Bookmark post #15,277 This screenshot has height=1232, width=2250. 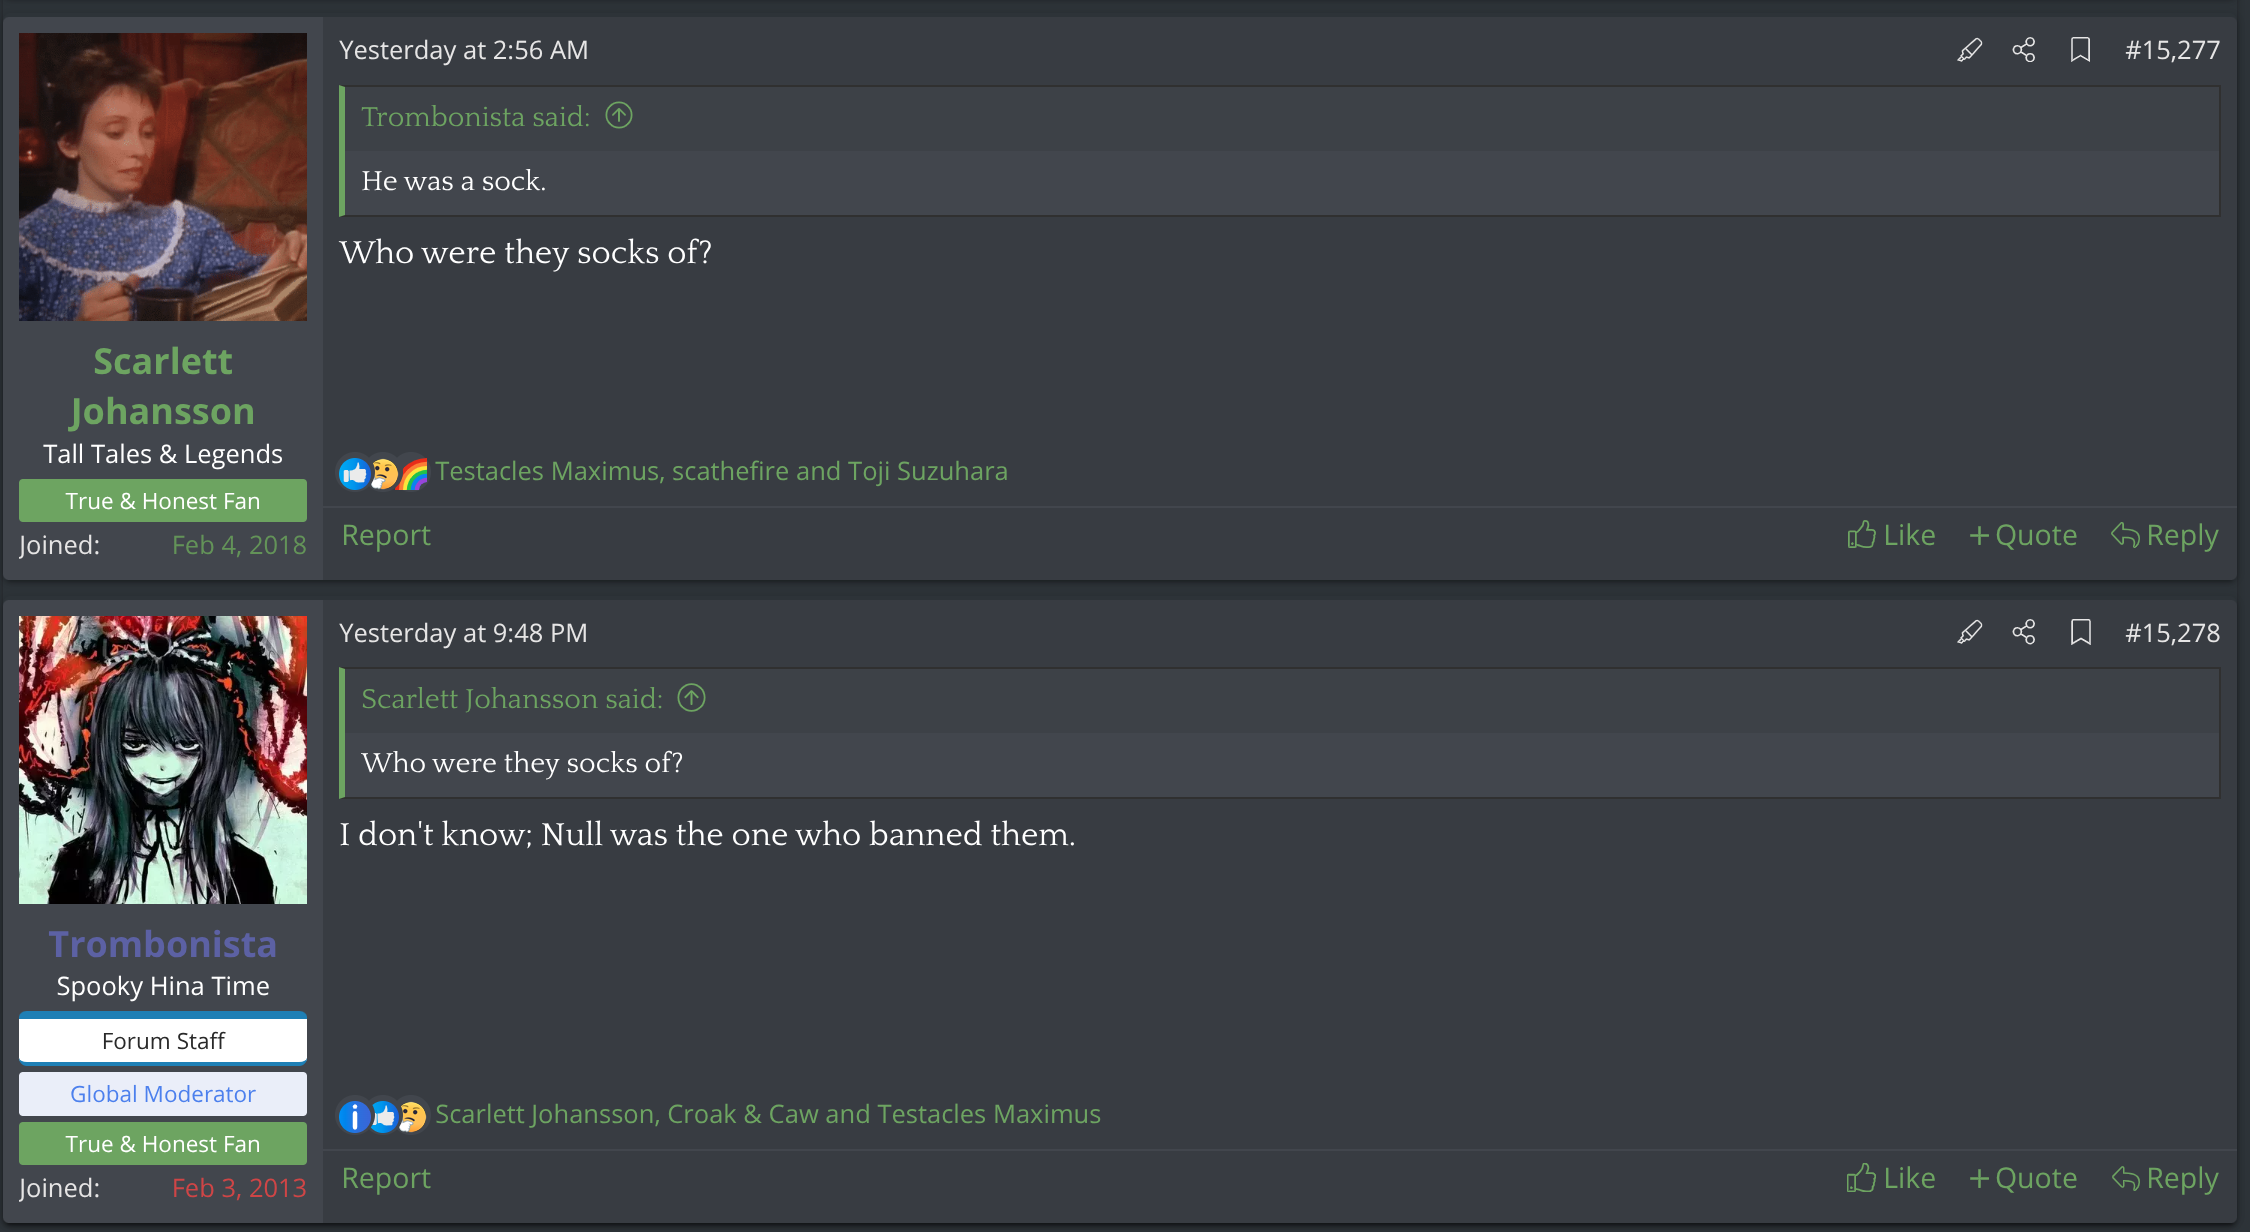click(2080, 50)
